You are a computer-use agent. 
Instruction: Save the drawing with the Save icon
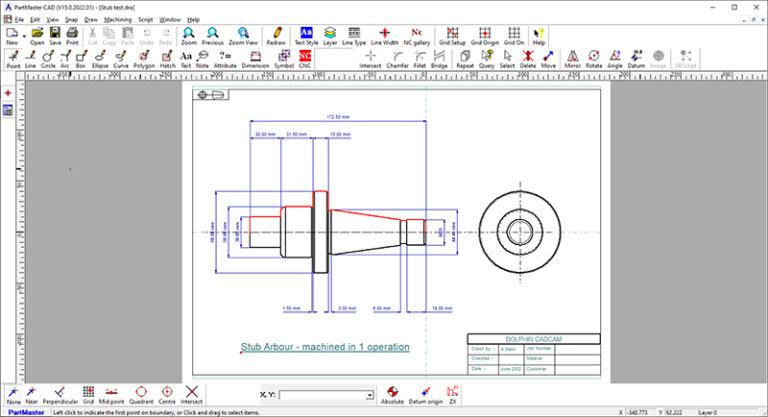(55, 36)
